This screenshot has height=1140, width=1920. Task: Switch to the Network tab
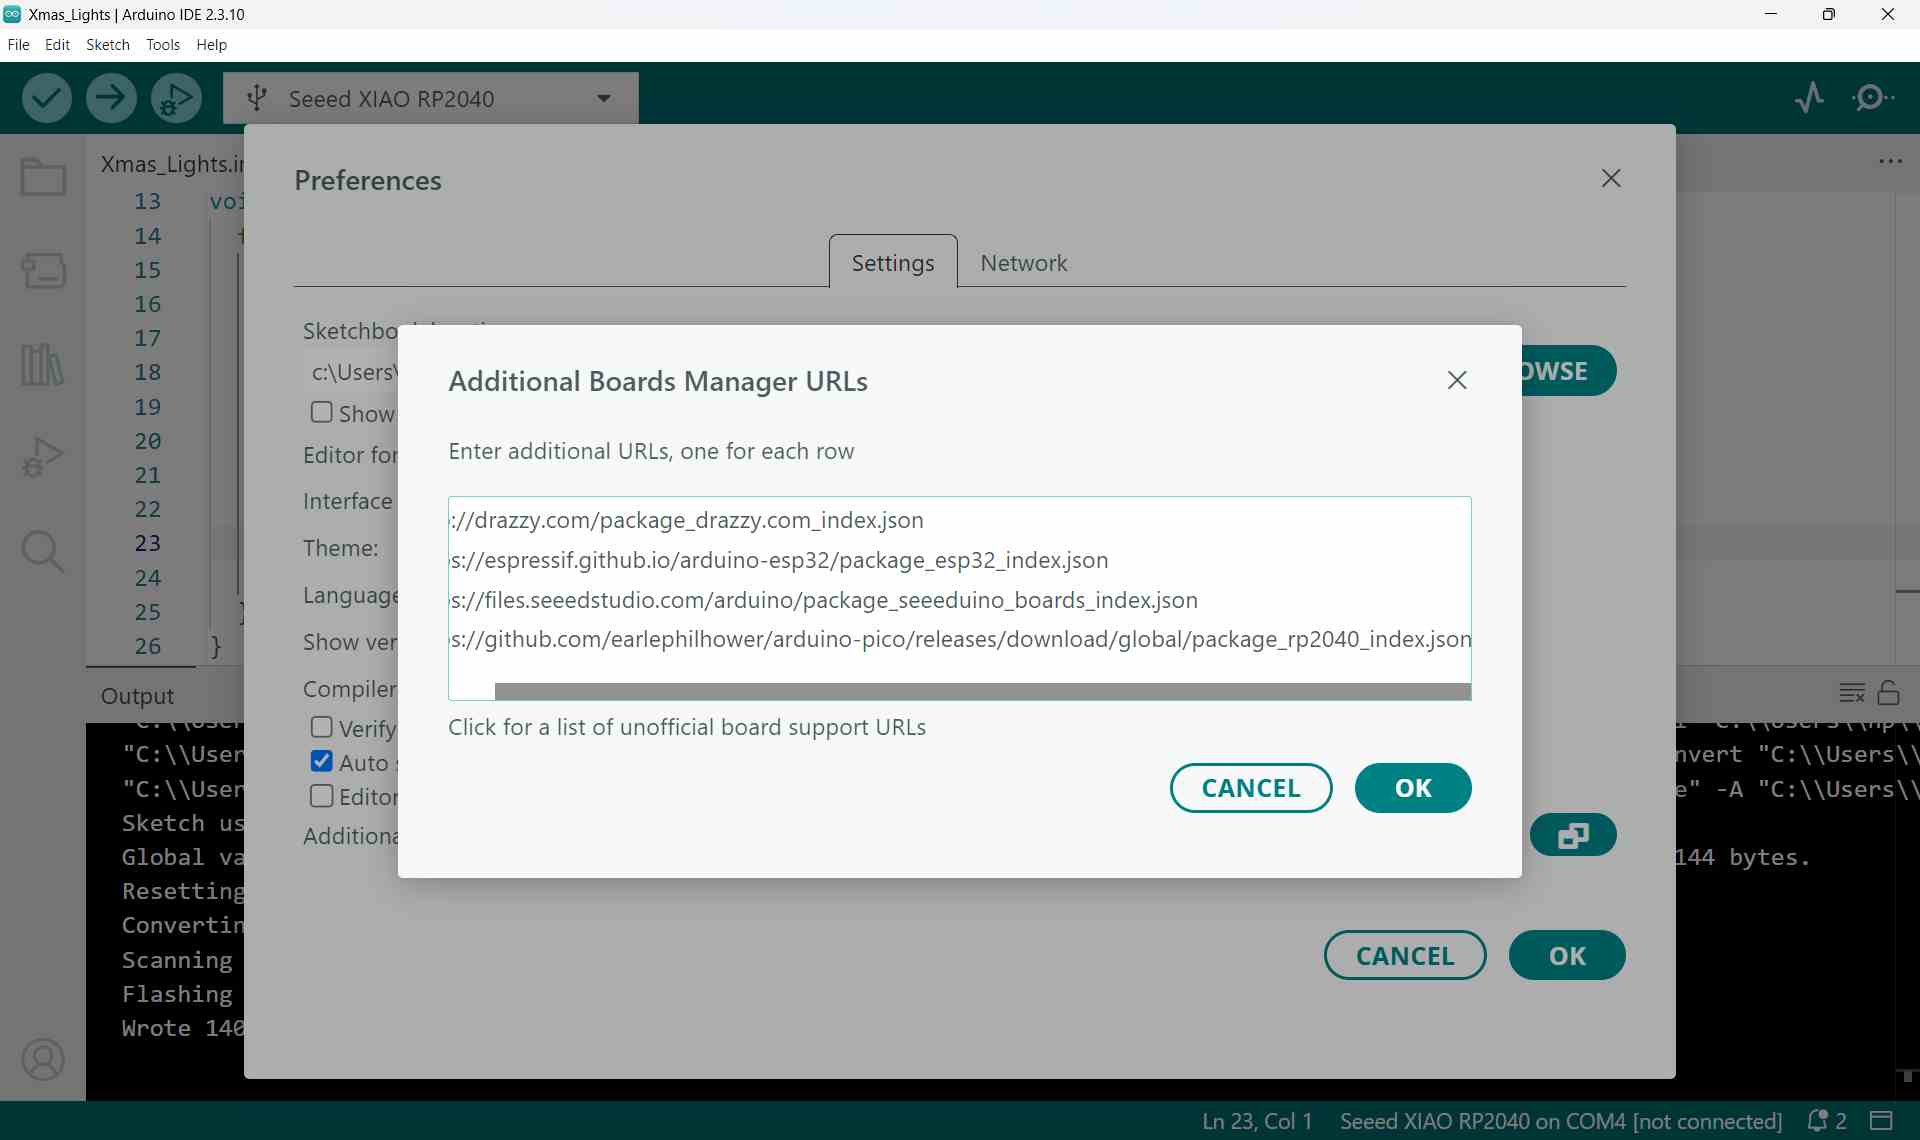tap(1023, 263)
